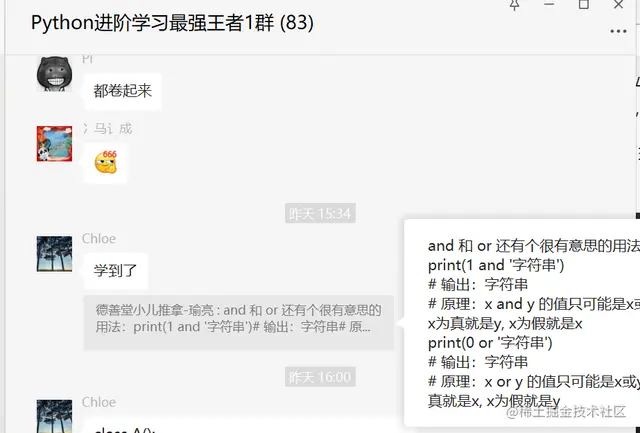Open the chat info three-dots menu
Screen dimensions: 640x433
coord(618,31)
